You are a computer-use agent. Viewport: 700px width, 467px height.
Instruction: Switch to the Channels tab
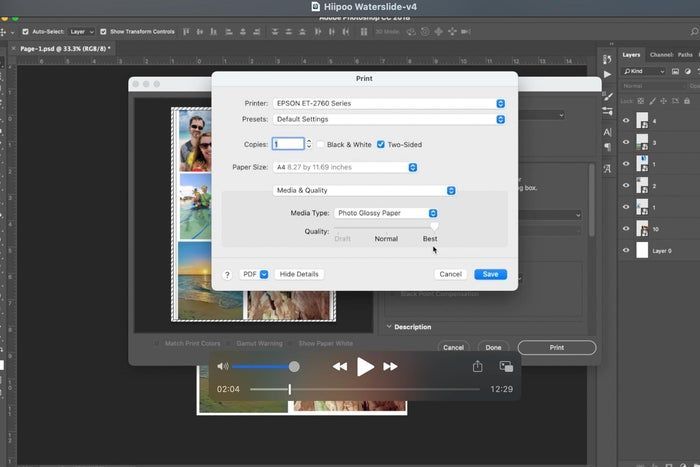click(x=661, y=55)
